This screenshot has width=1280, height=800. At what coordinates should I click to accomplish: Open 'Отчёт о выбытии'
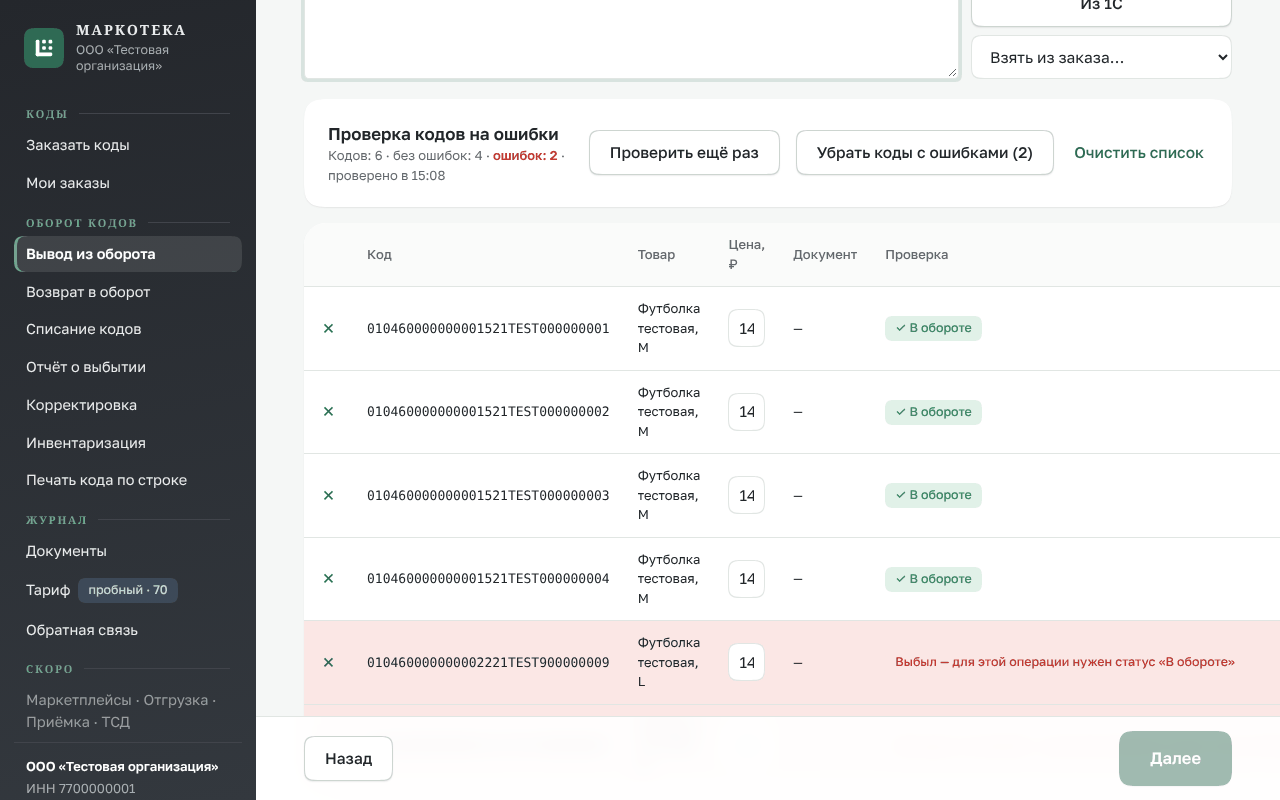[128, 367]
